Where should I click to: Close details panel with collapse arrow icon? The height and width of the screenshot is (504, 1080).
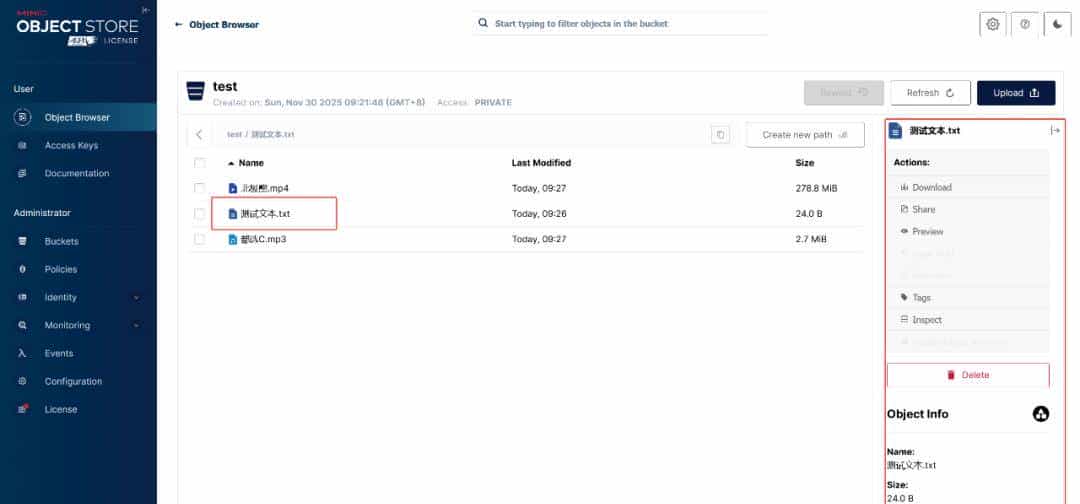(x=1055, y=131)
